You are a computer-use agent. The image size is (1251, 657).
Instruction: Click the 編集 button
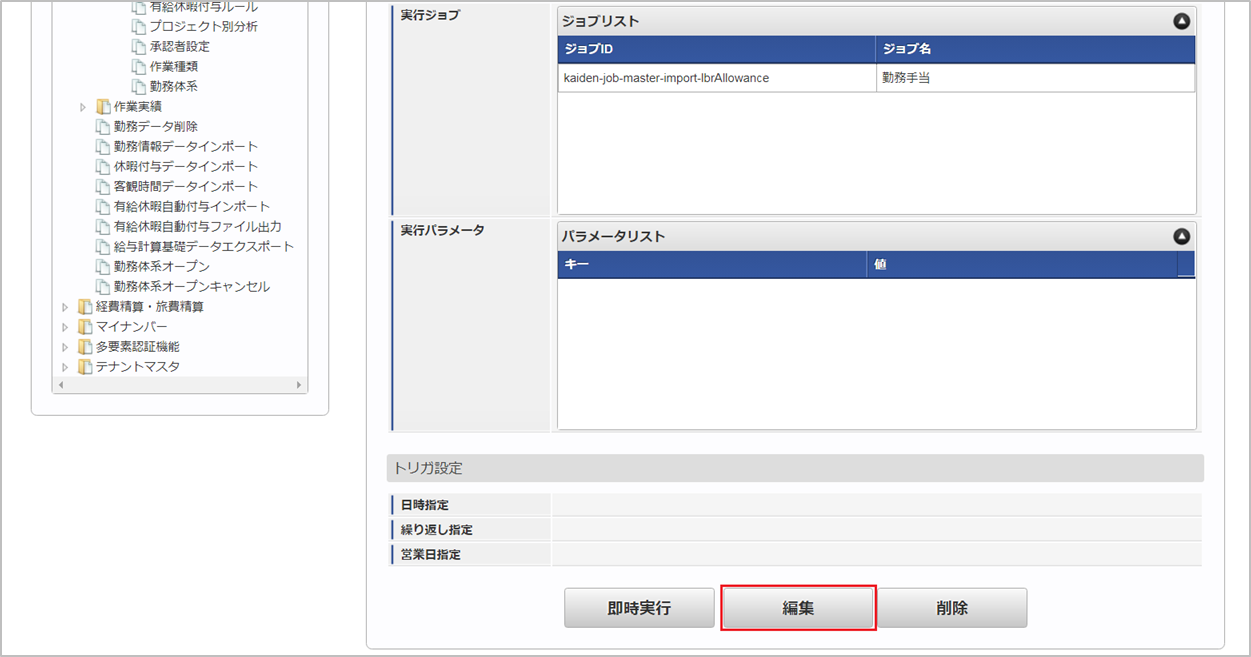pos(798,608)
